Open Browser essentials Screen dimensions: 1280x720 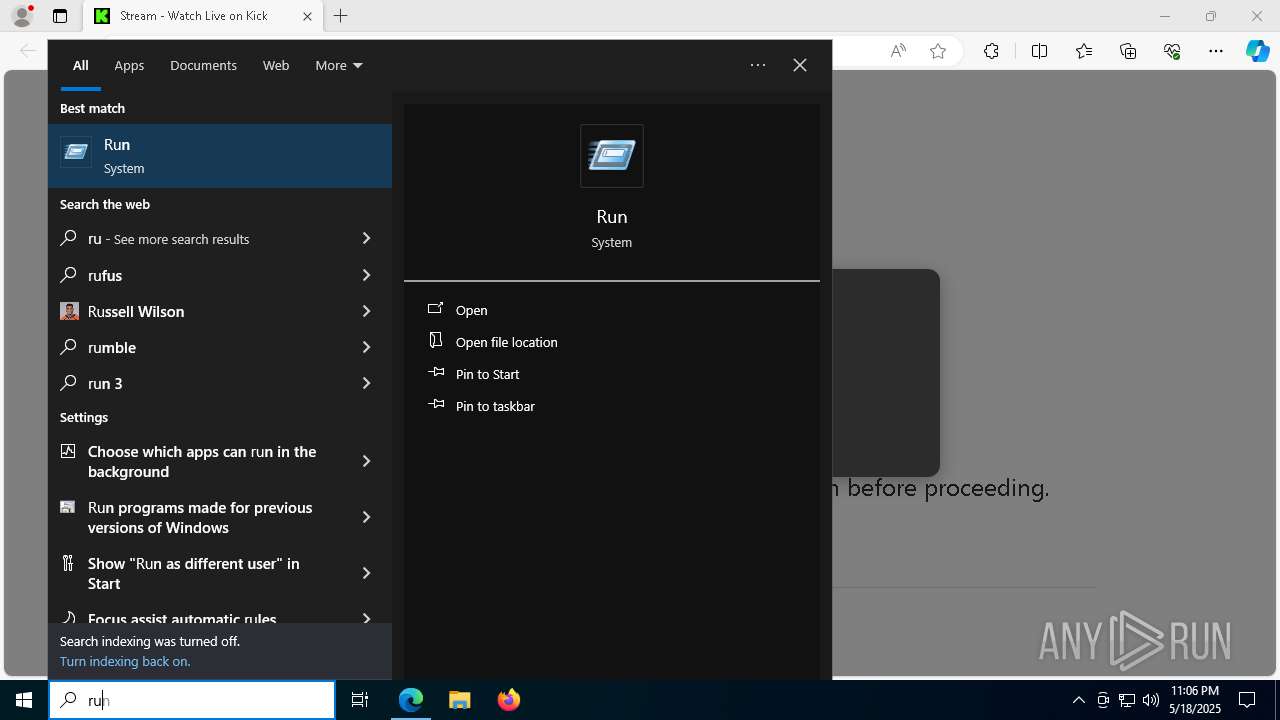[x=1172, y=51]
